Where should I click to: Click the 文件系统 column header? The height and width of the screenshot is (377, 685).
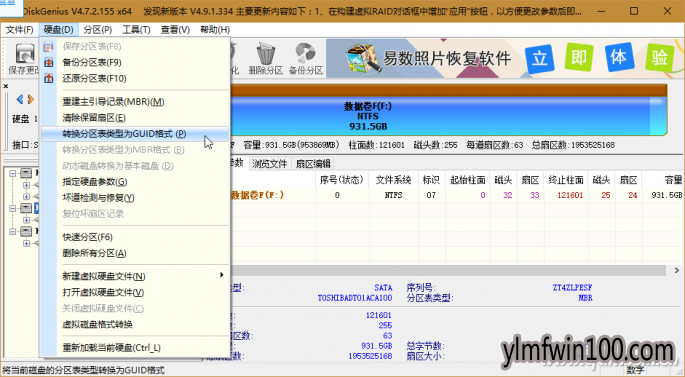394,180
